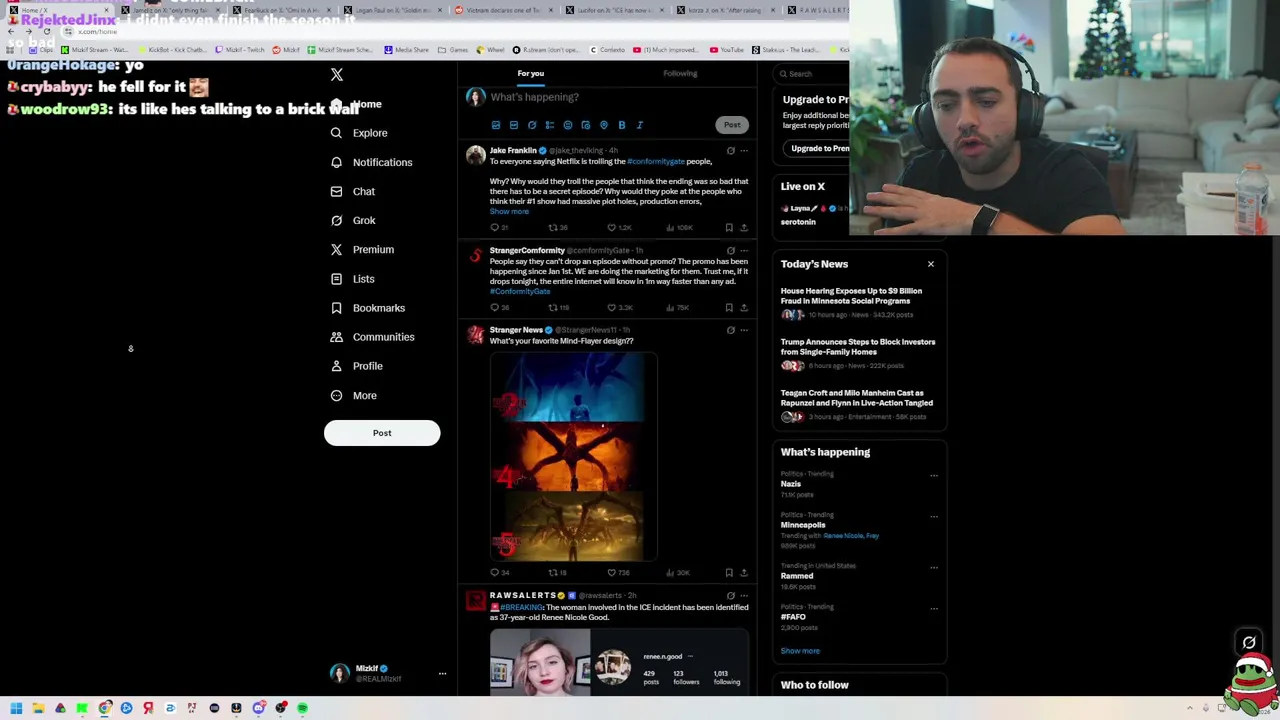This screenshot has width=1280, height=720.
Task: Open Lists from the sidebar
Action: point(352,279)
